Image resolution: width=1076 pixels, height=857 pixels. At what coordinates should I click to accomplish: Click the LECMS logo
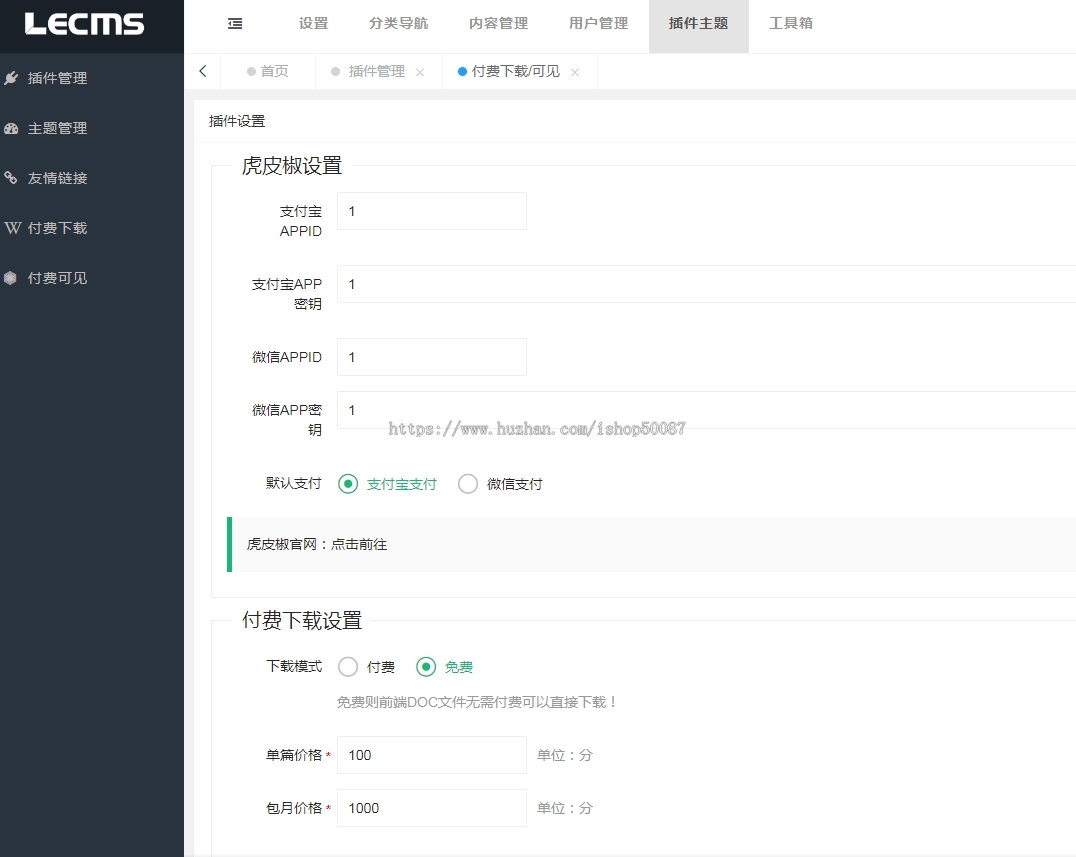click(84, 24)
